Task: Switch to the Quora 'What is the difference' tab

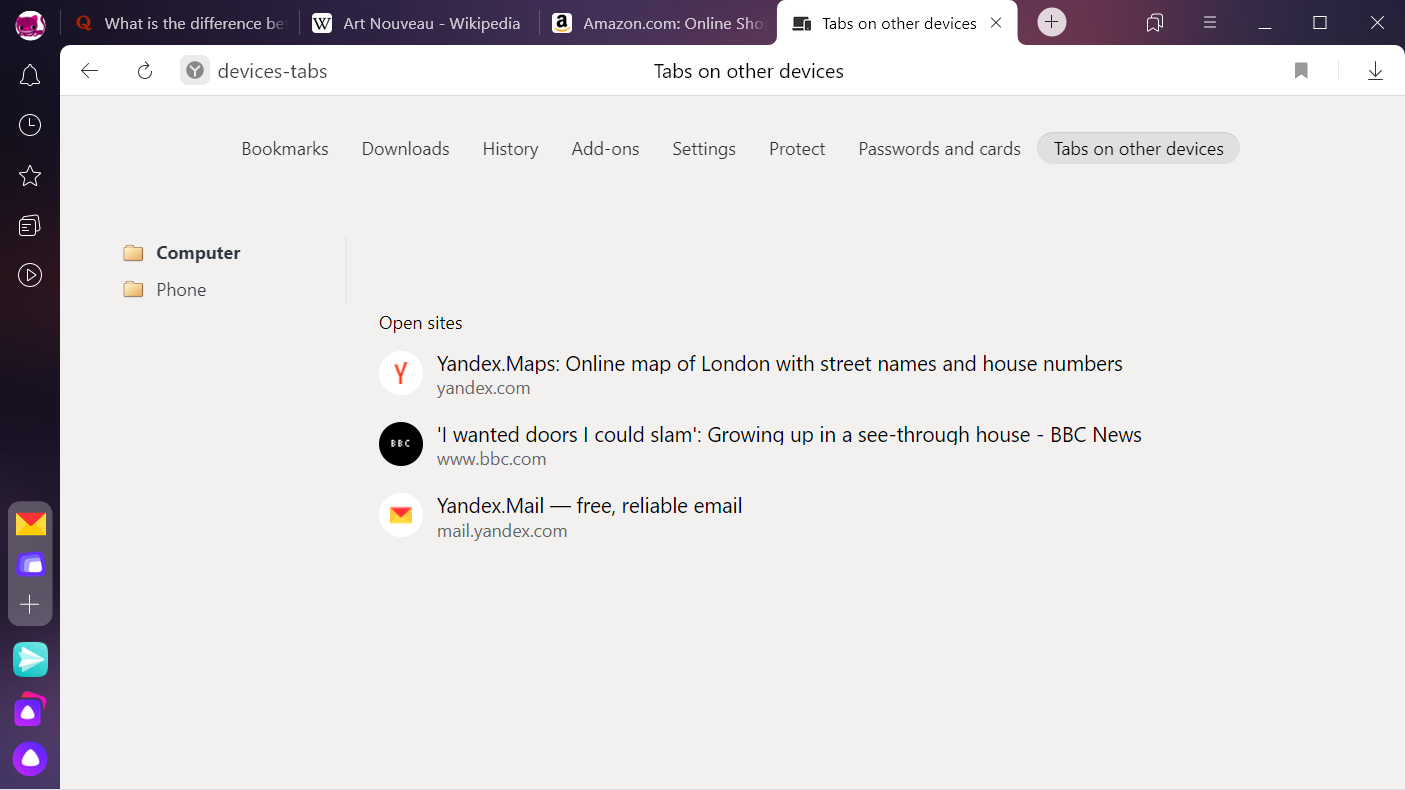Action: click(182, 23)
